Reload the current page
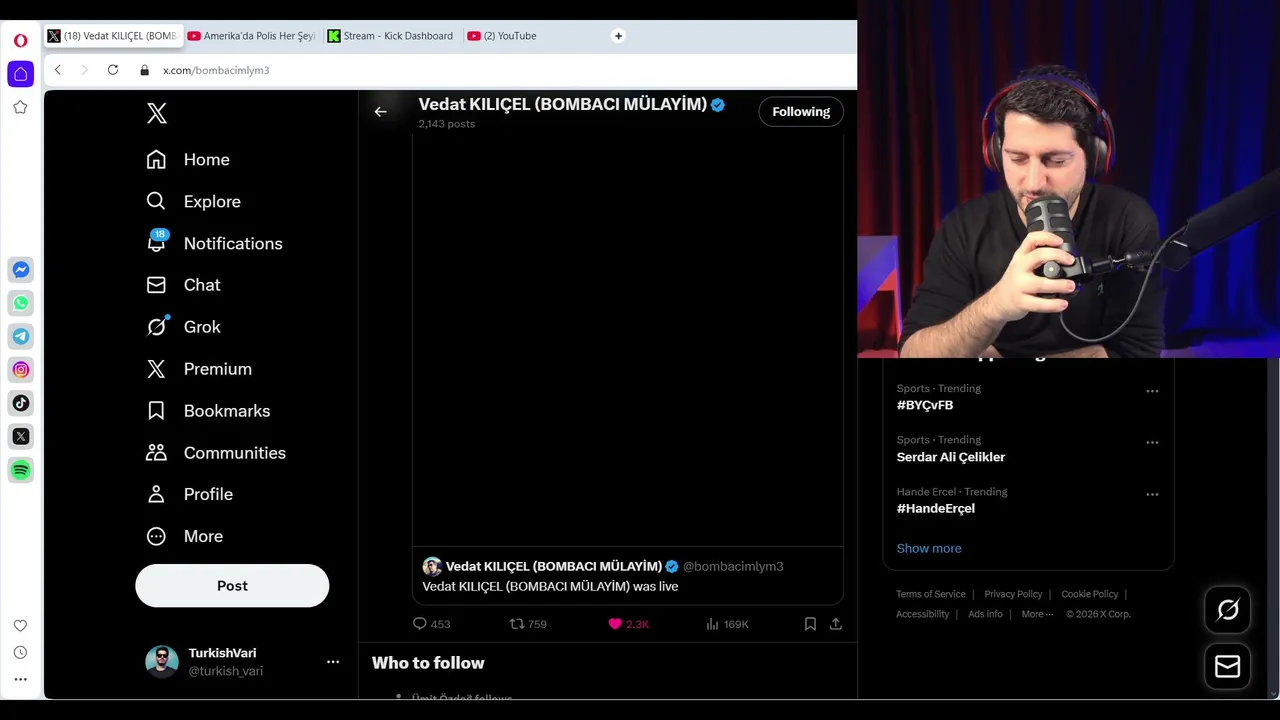 click(x=113, y=70)
